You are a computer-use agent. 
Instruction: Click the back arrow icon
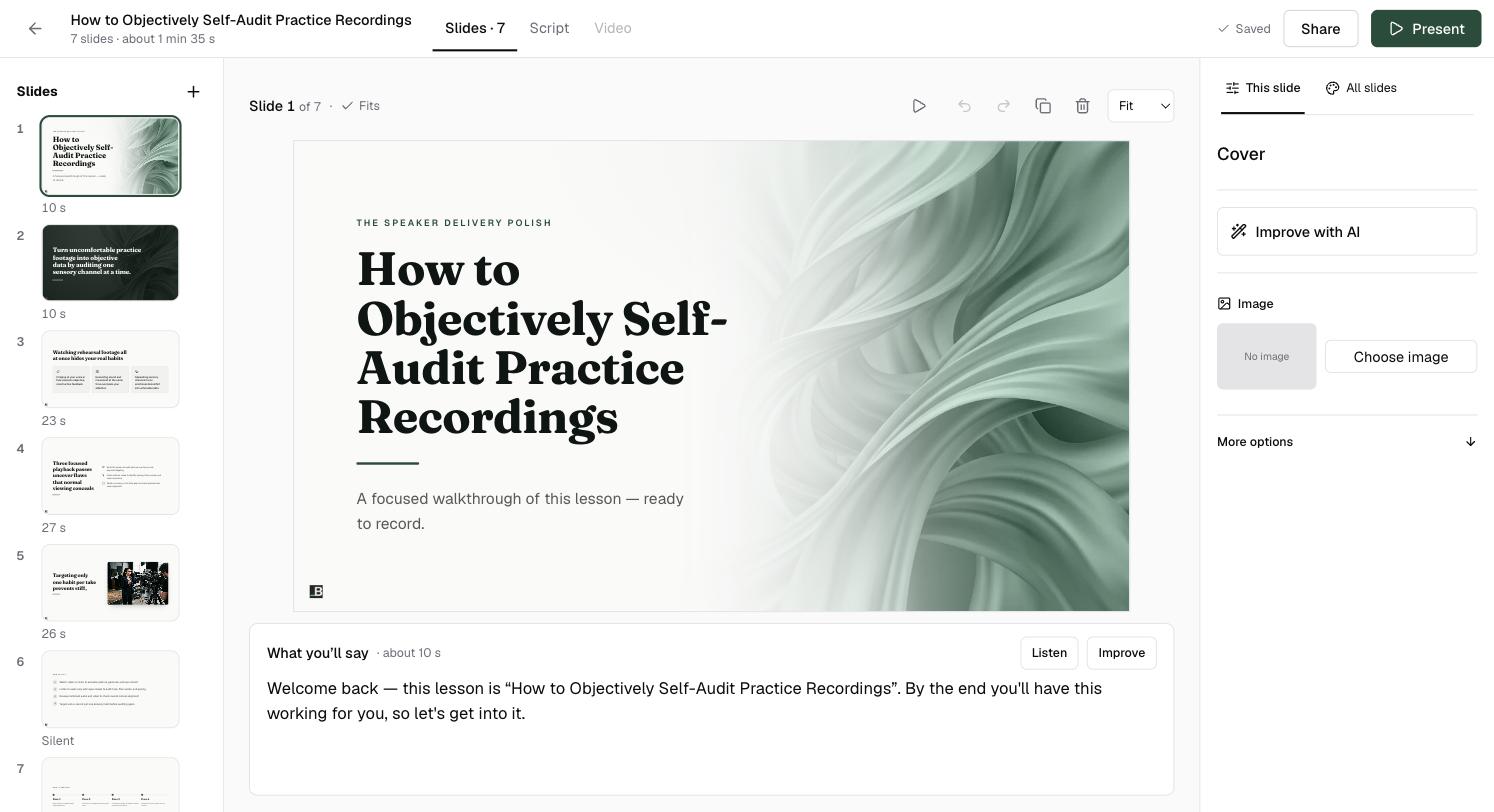tap(35, 29)
